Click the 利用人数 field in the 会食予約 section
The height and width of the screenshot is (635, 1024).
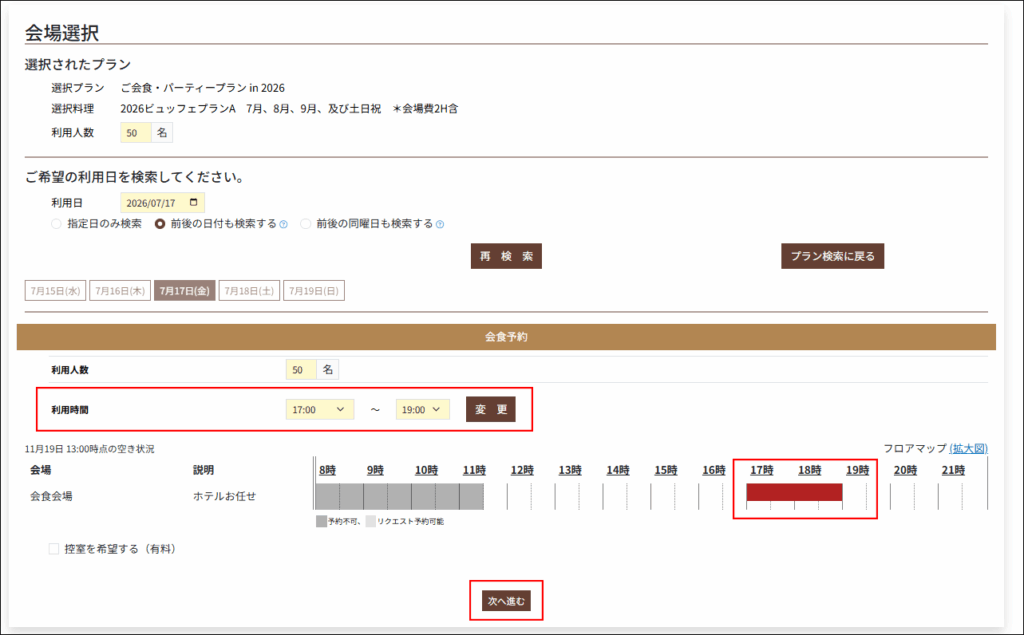coord(300,370)
